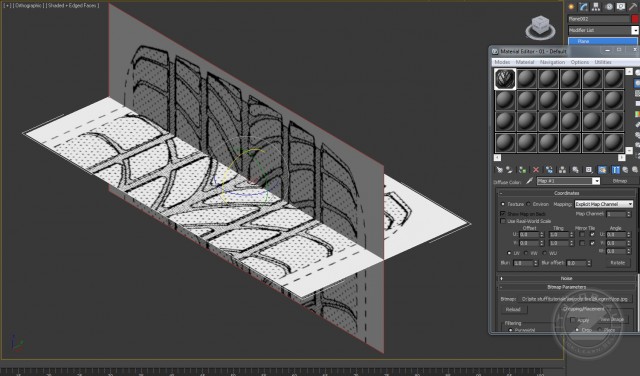Toggle the Backlight icon beside the sample slots
Viewport: 640px width, 376px height.
click(x=637, y=83)
